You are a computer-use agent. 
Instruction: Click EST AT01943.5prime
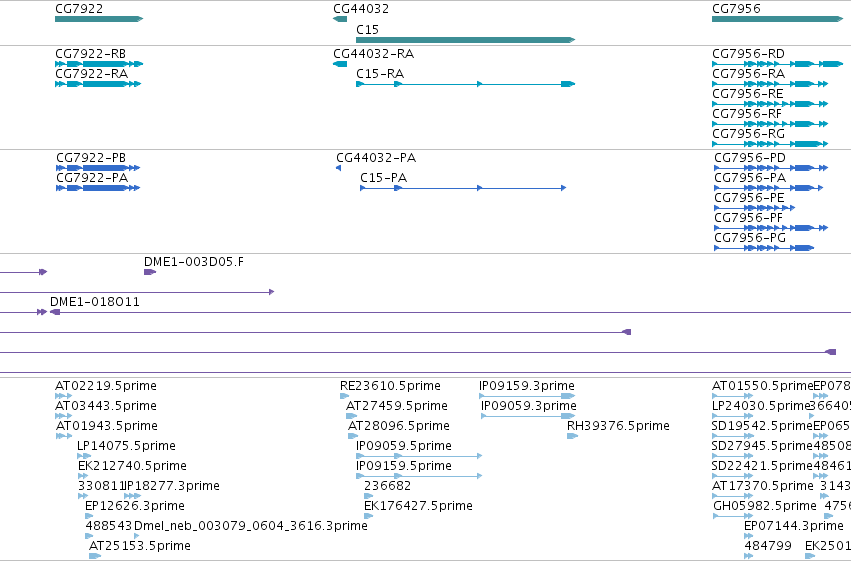point(107,426)
